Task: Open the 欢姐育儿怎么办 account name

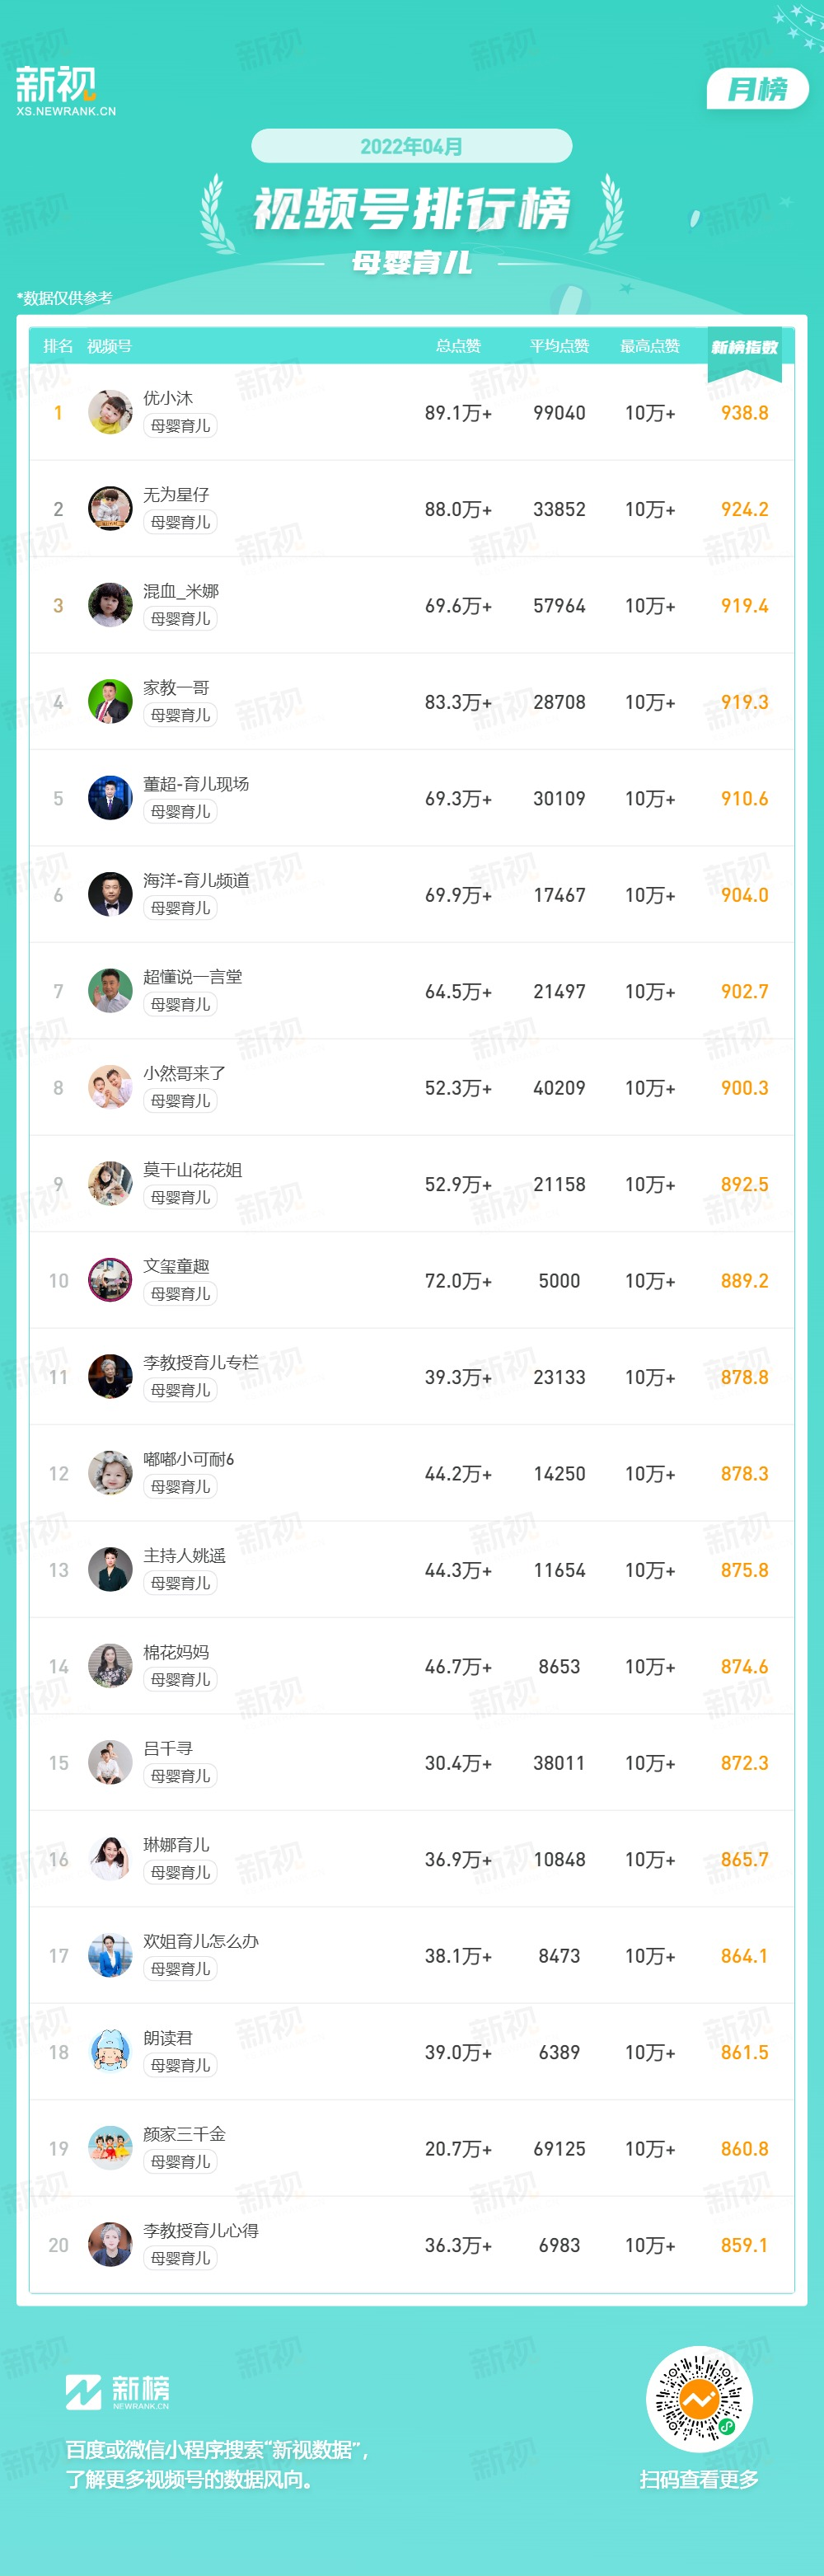Action: tap(201, 1941)
